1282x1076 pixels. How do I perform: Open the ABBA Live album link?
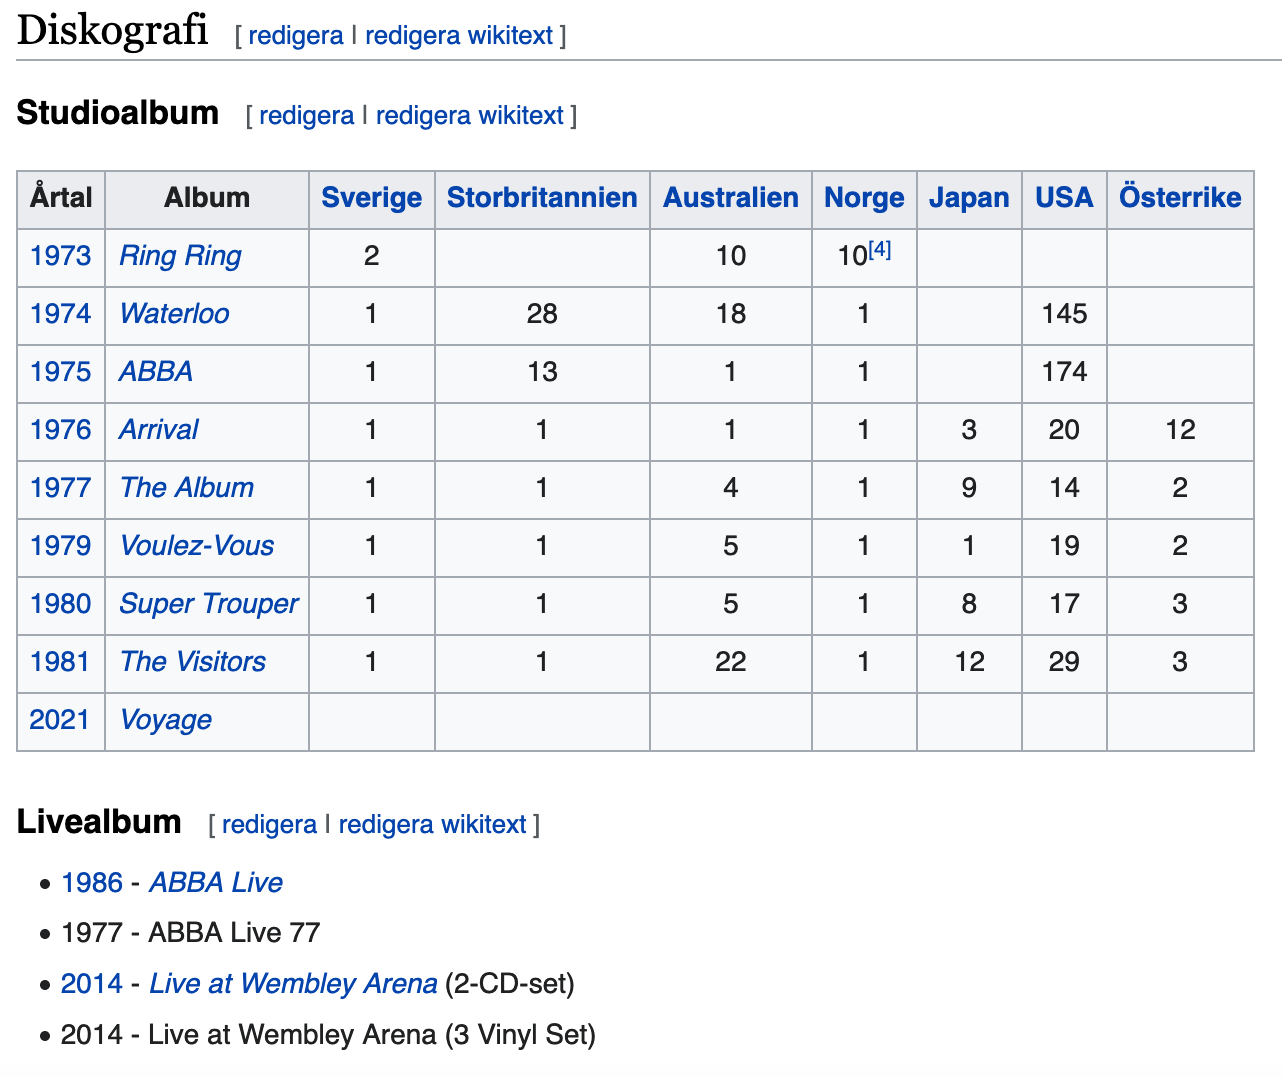tap(216, 883)
